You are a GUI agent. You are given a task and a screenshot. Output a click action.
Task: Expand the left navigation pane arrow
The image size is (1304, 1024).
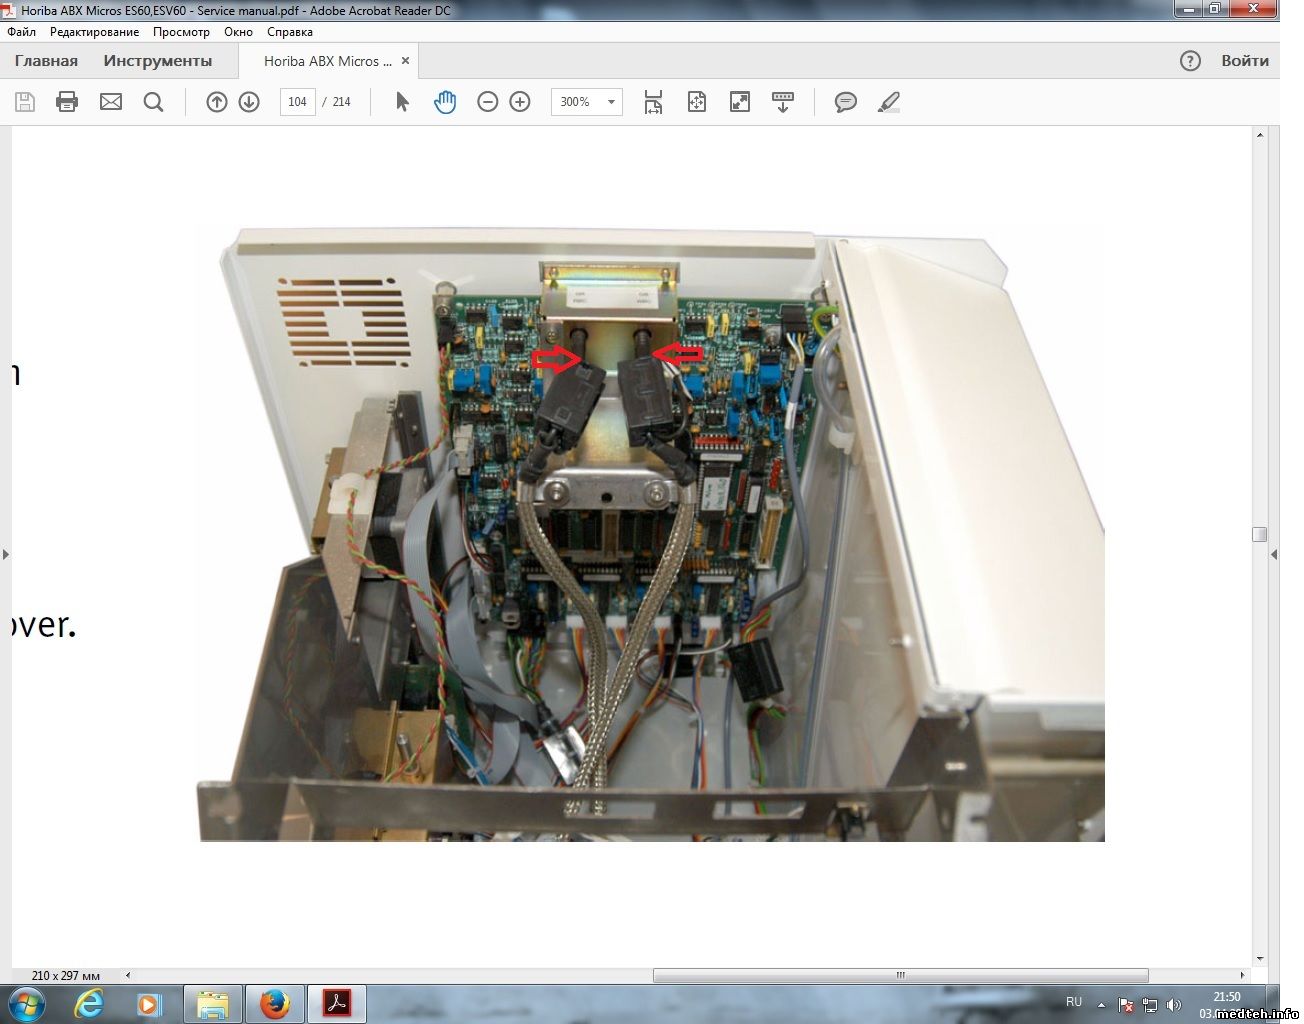click(x=6, y=554)
